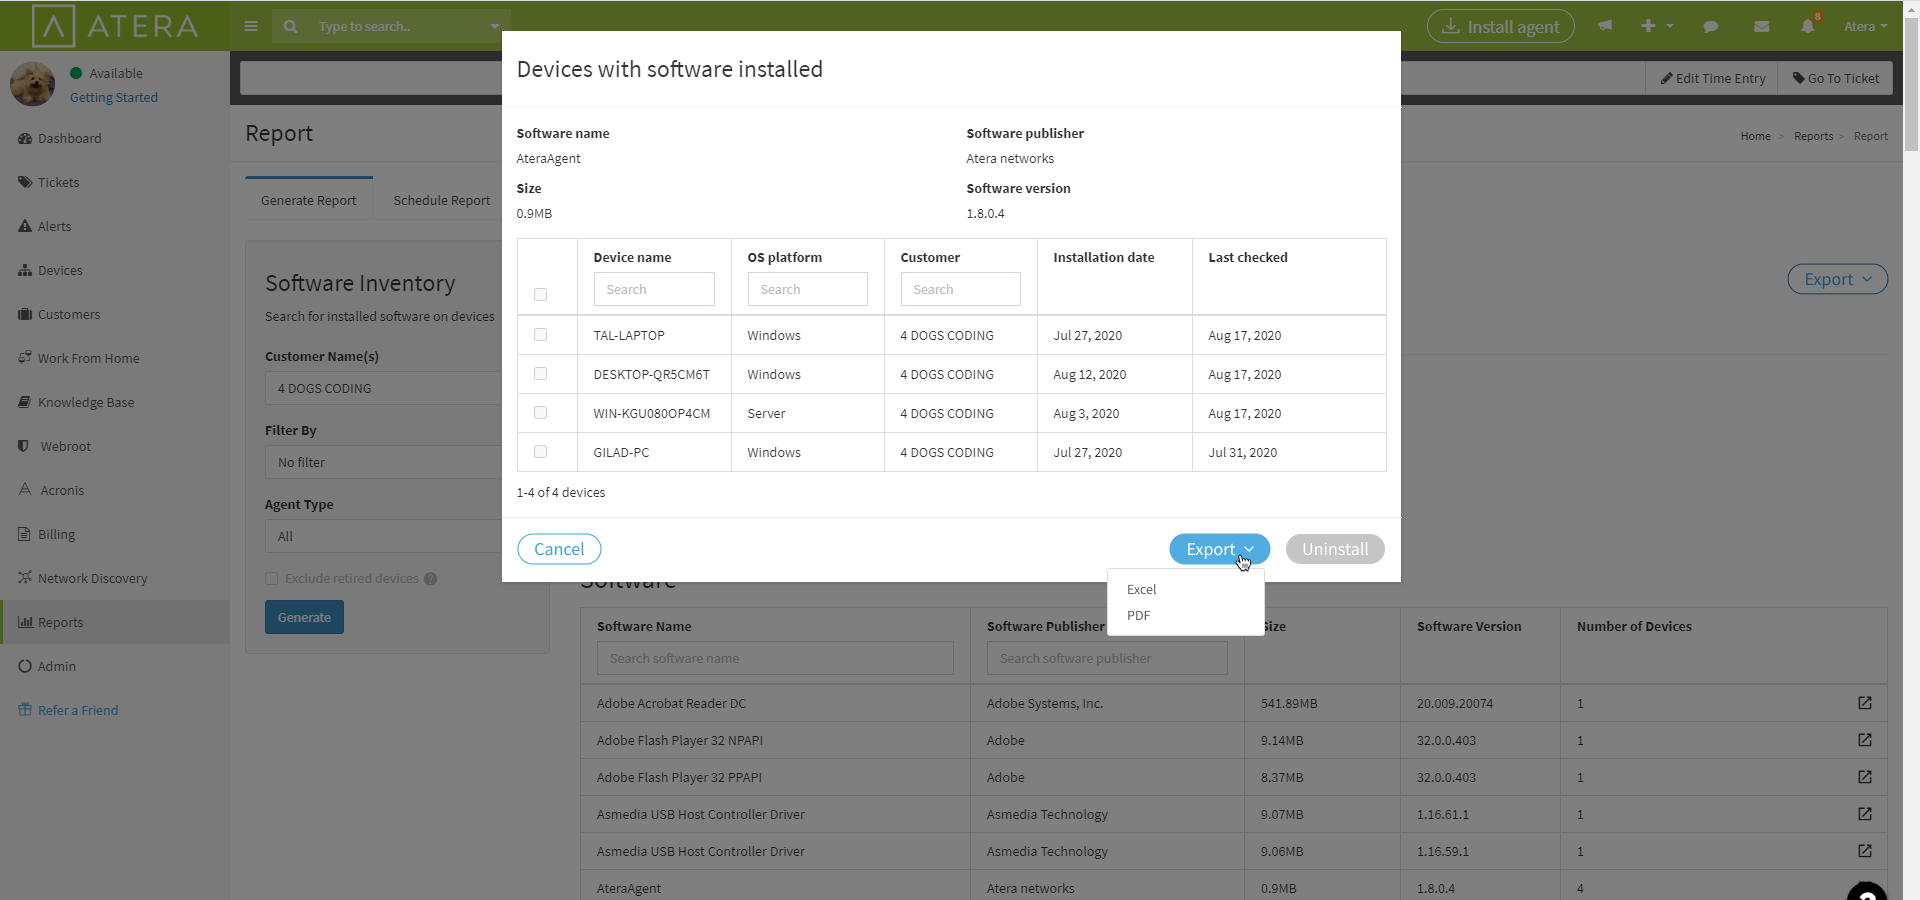
Task: Focus the Search software publisher field
Action: pos(1107,658)
